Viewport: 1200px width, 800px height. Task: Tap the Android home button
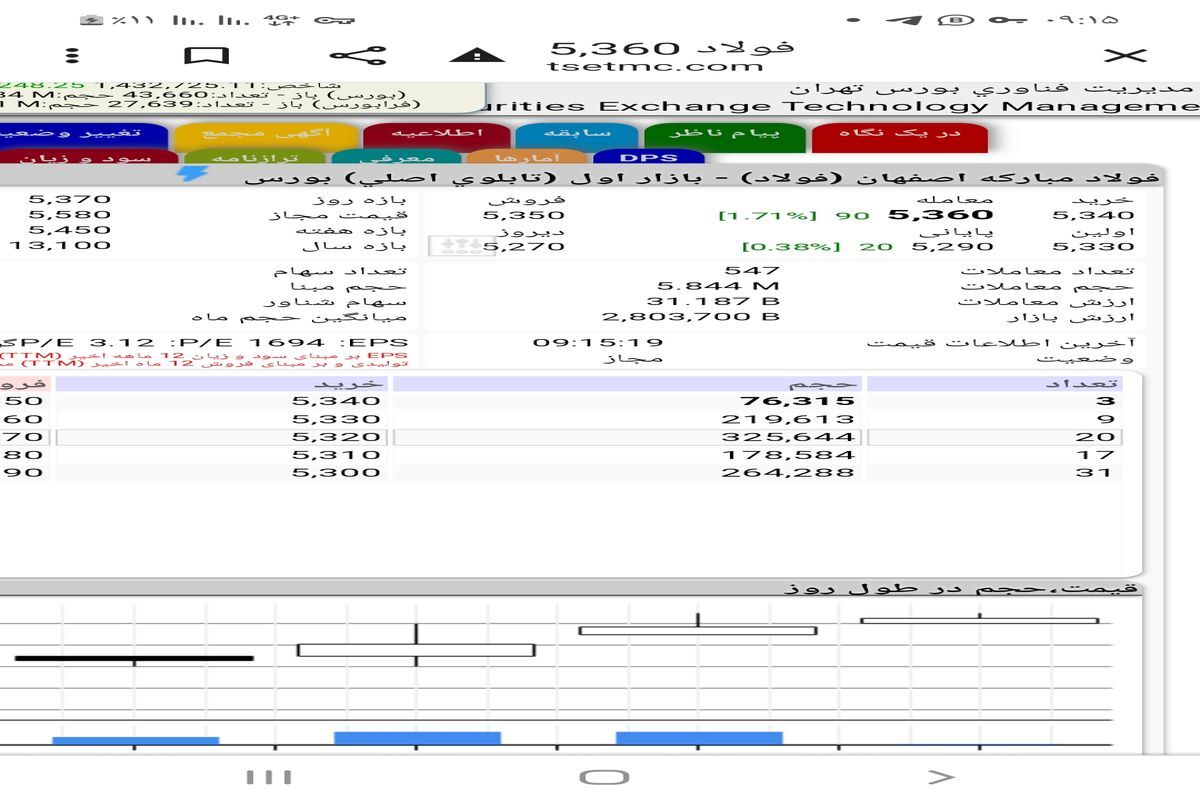pyautogui.click(x=603, y=777)
